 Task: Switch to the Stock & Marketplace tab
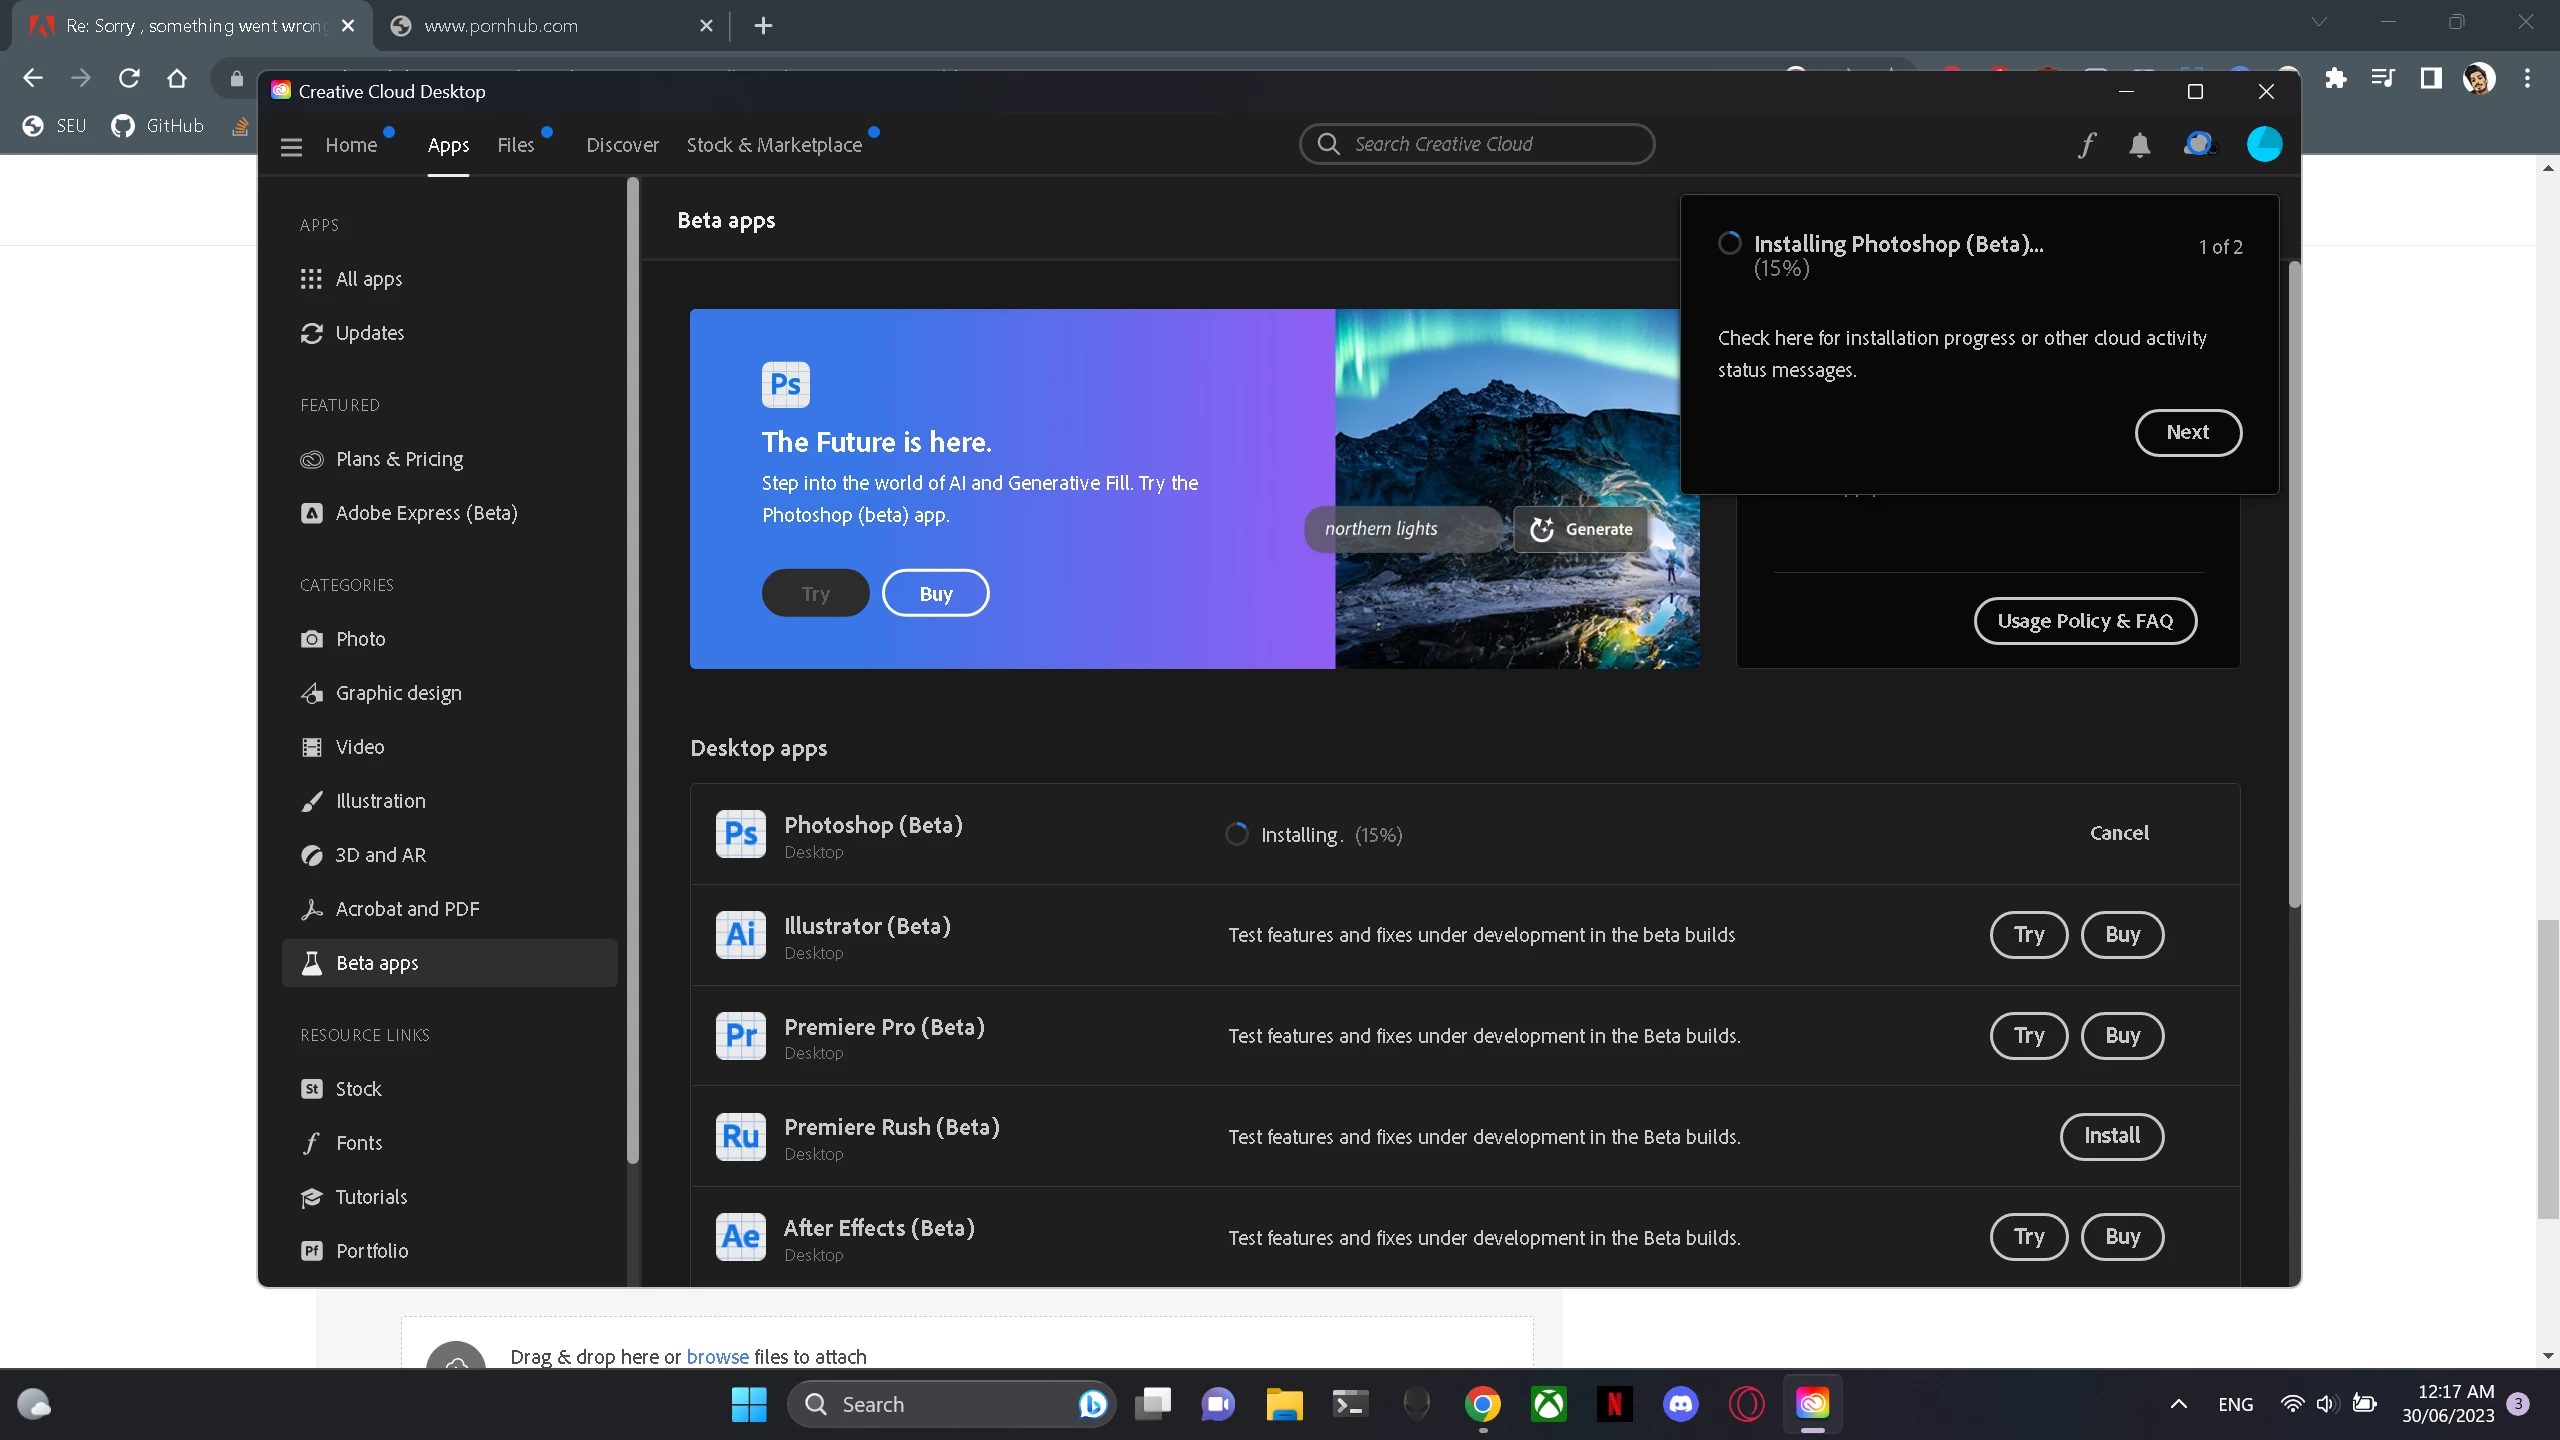(774, 145)
